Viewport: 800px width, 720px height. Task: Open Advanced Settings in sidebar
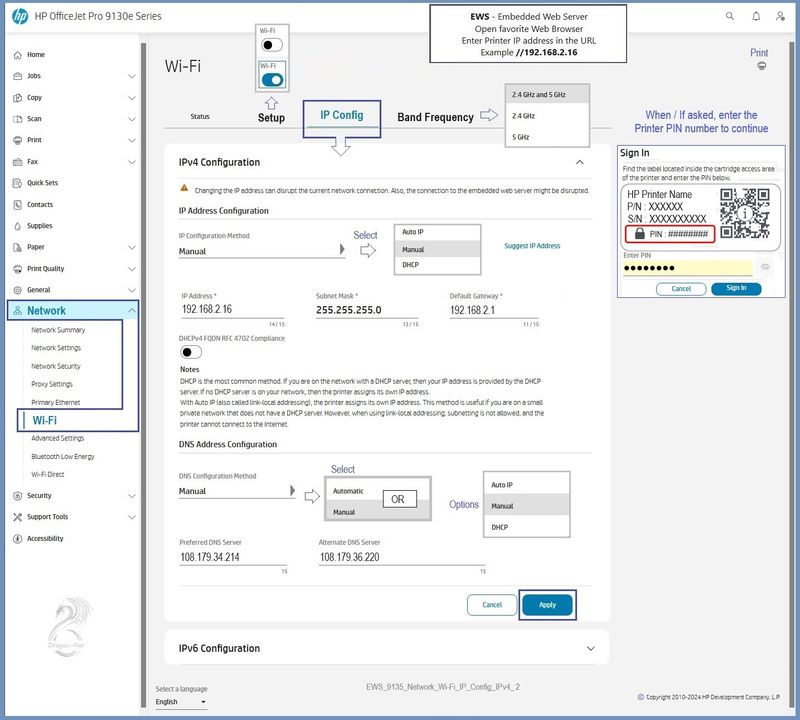pyautogui.click(x=58, y=438)
